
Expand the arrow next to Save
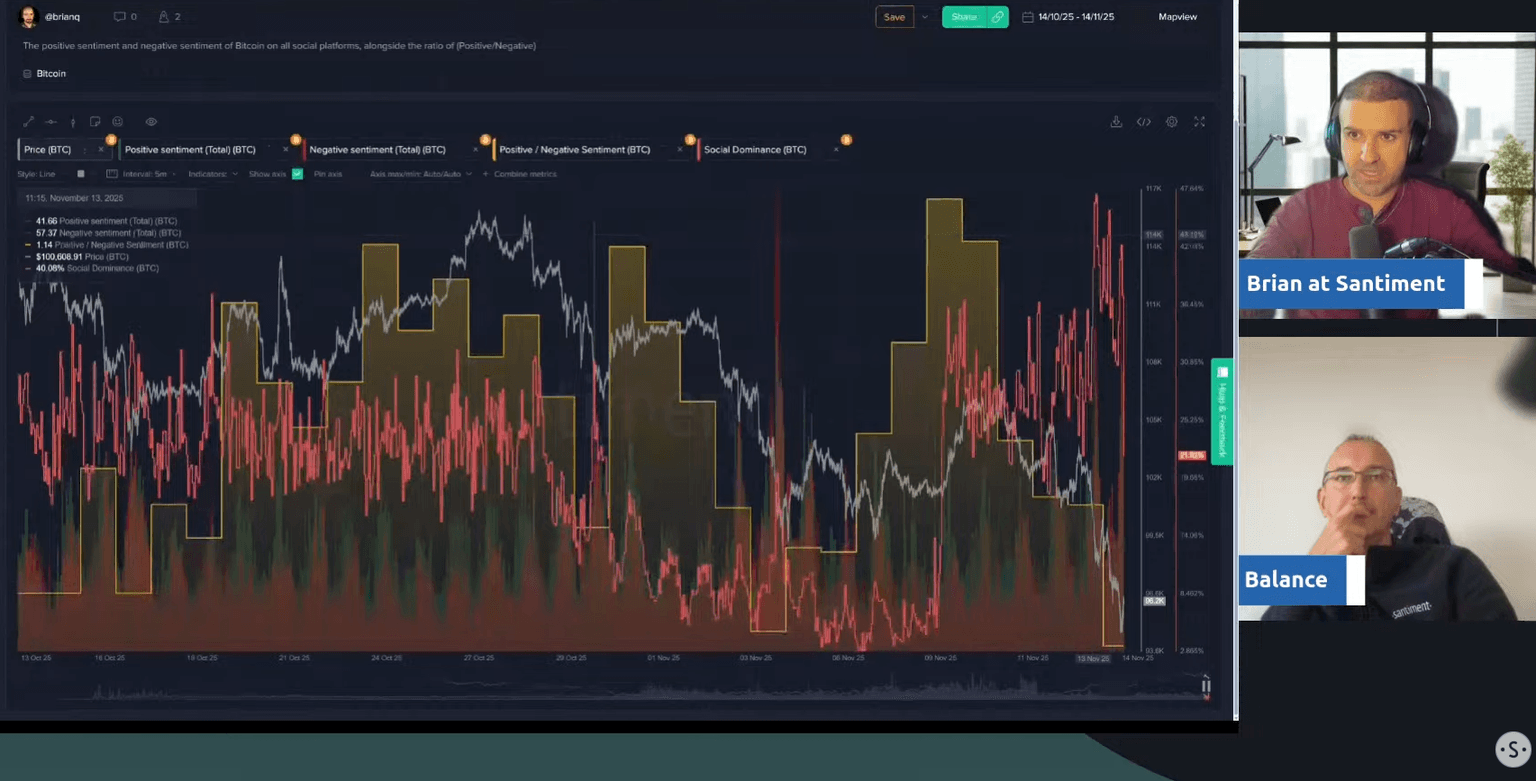pyautogui.click(x=925, y=17)
